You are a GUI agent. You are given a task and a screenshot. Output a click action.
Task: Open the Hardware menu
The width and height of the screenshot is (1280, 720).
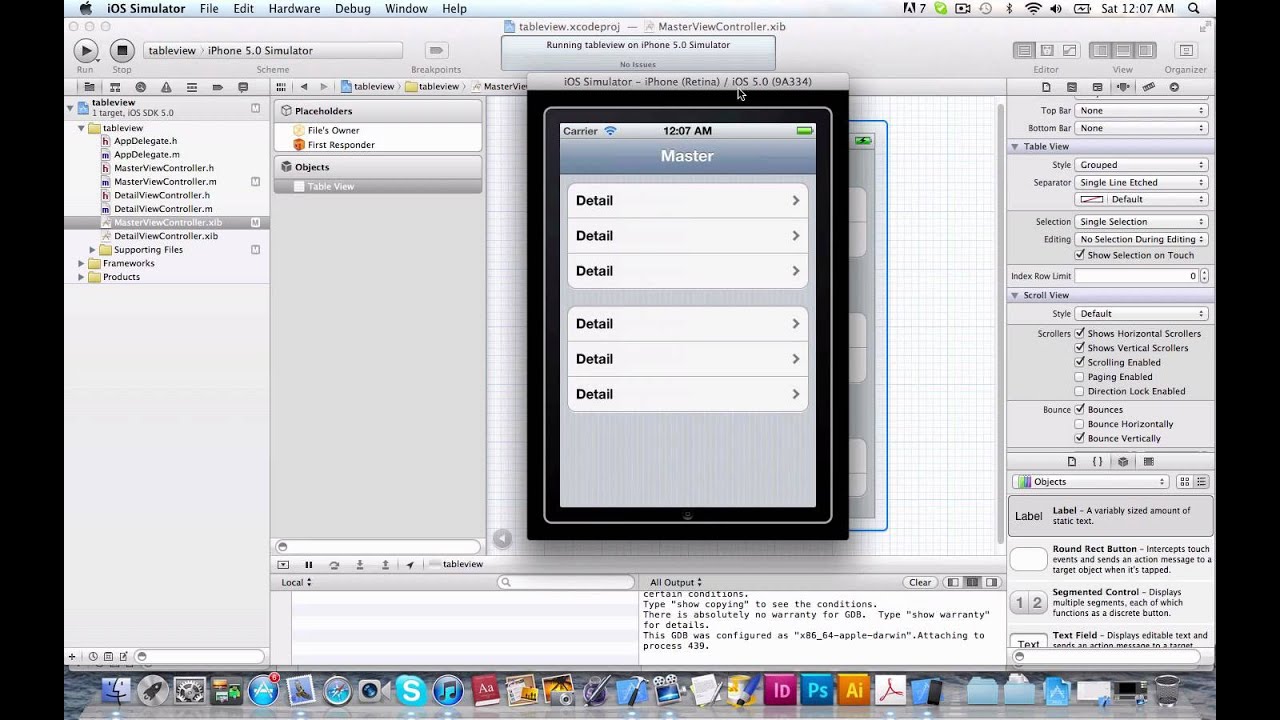294,9
